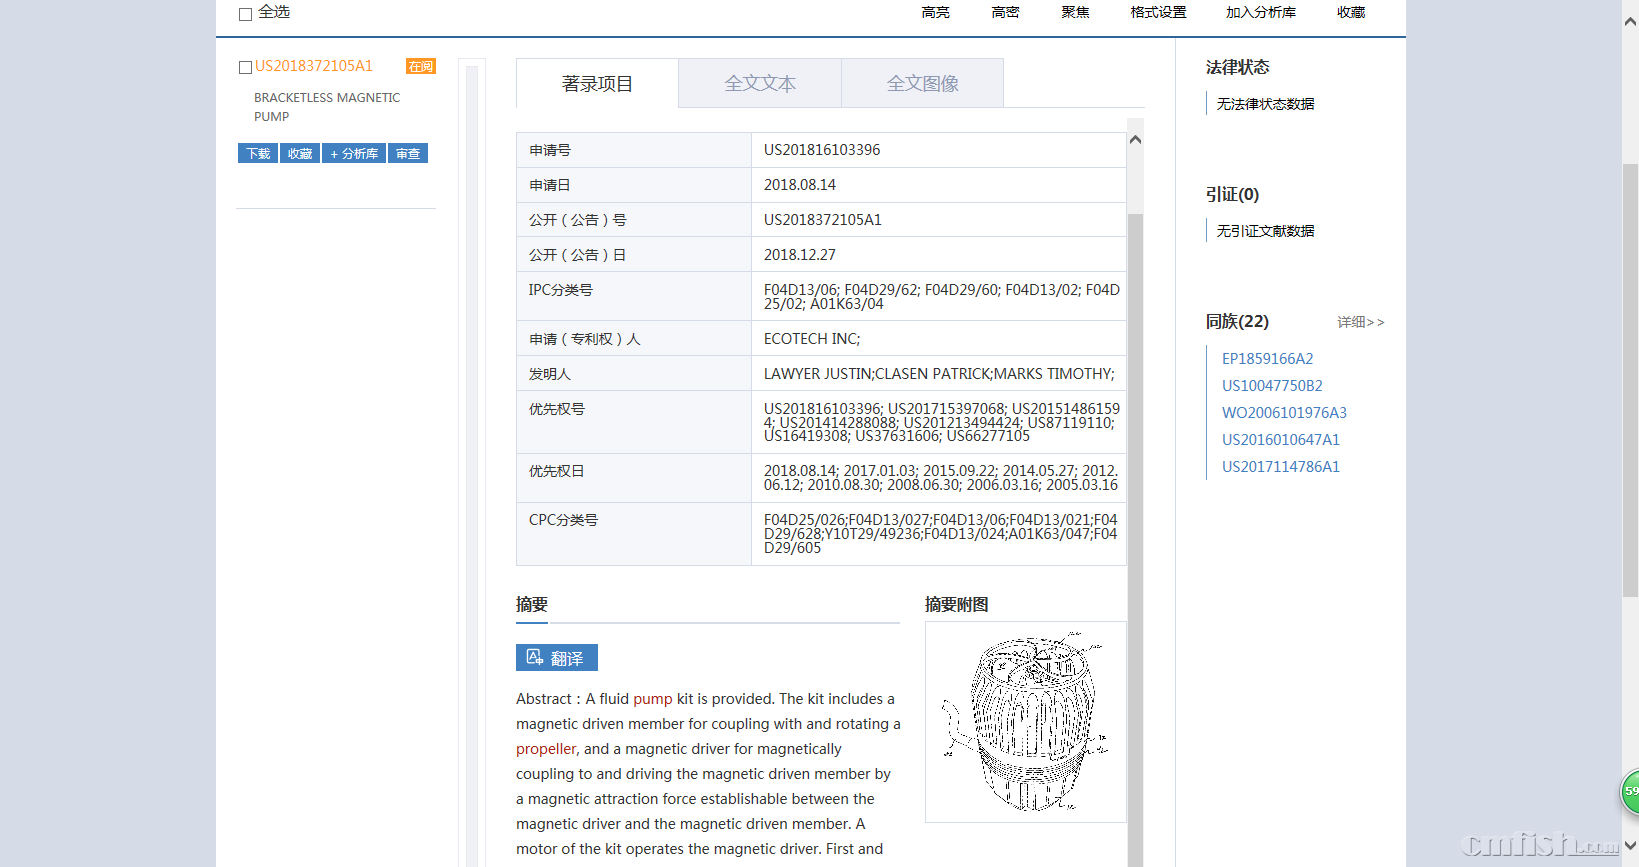
Task: Click + 分析库 add to analysis button
Action: [354, 154]
